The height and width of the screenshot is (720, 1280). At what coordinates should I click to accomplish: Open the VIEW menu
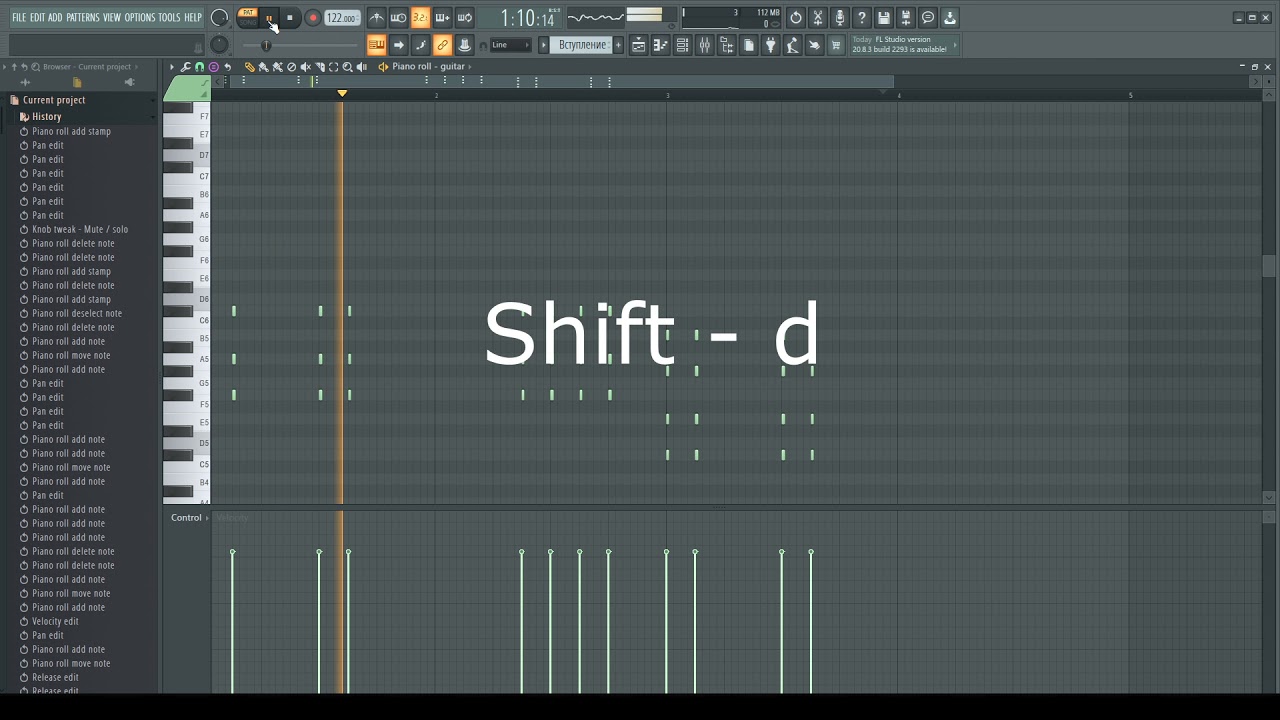coord(112,17)
